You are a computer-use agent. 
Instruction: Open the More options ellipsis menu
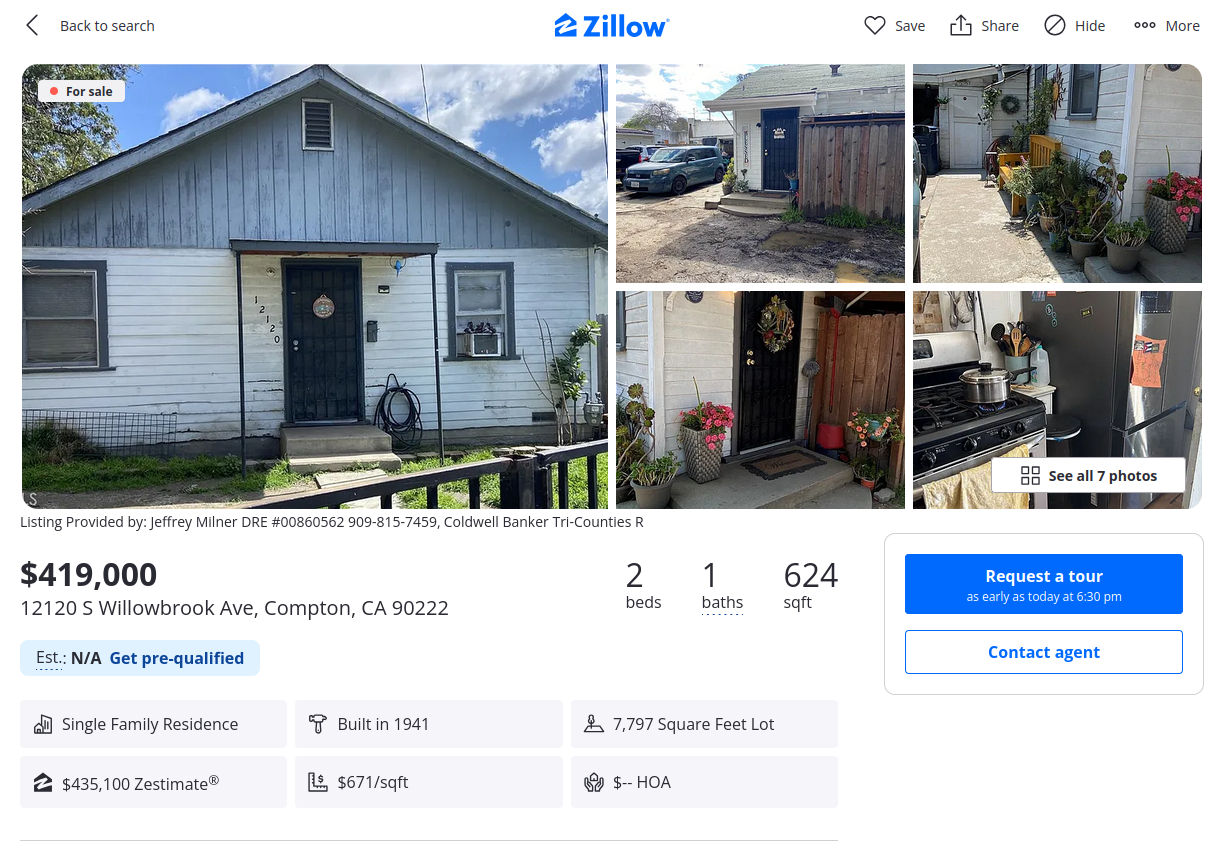[x=1145, y=26]
